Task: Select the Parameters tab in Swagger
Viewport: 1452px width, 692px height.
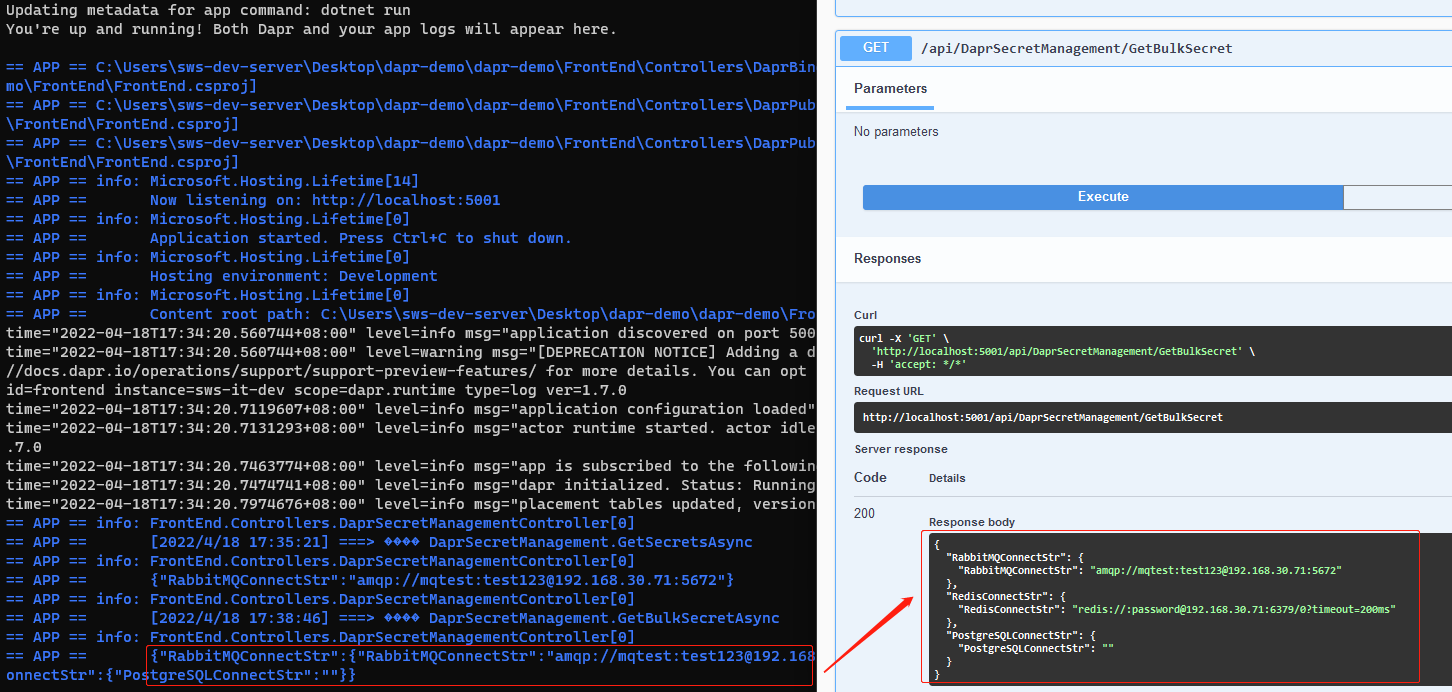Action: point(890,89)
